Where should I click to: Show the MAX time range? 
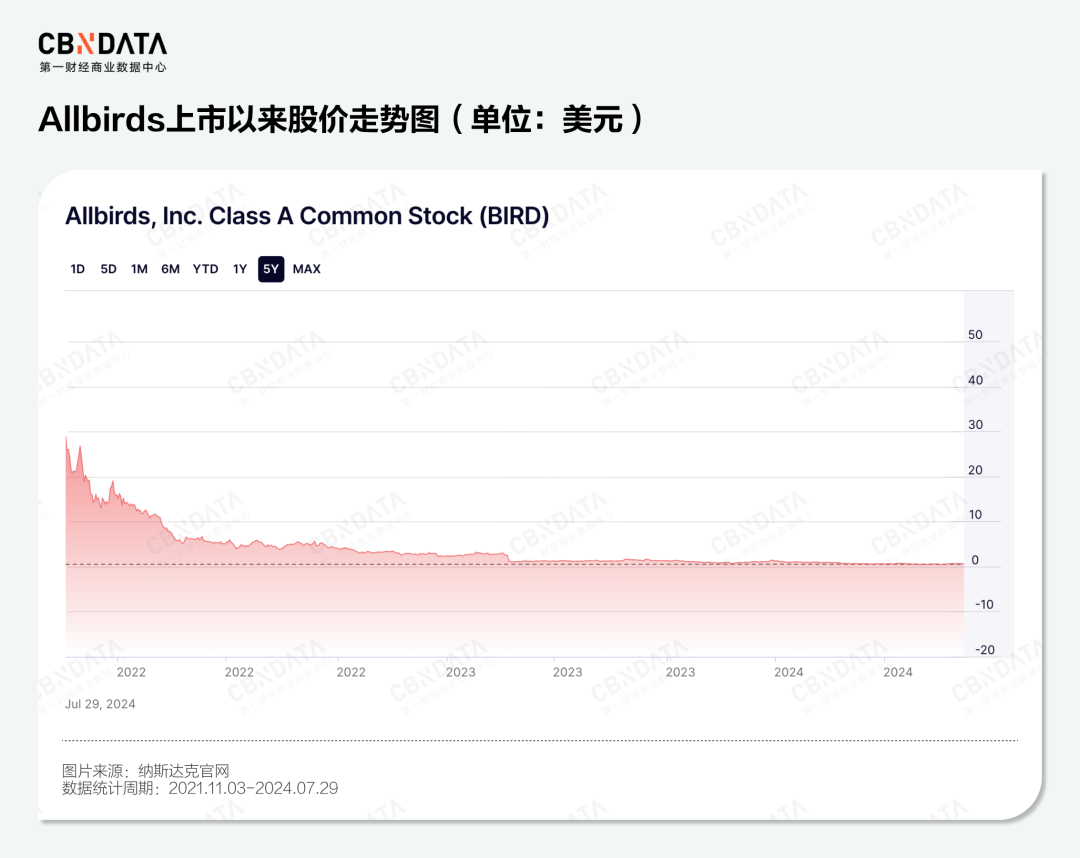(307, 269)
